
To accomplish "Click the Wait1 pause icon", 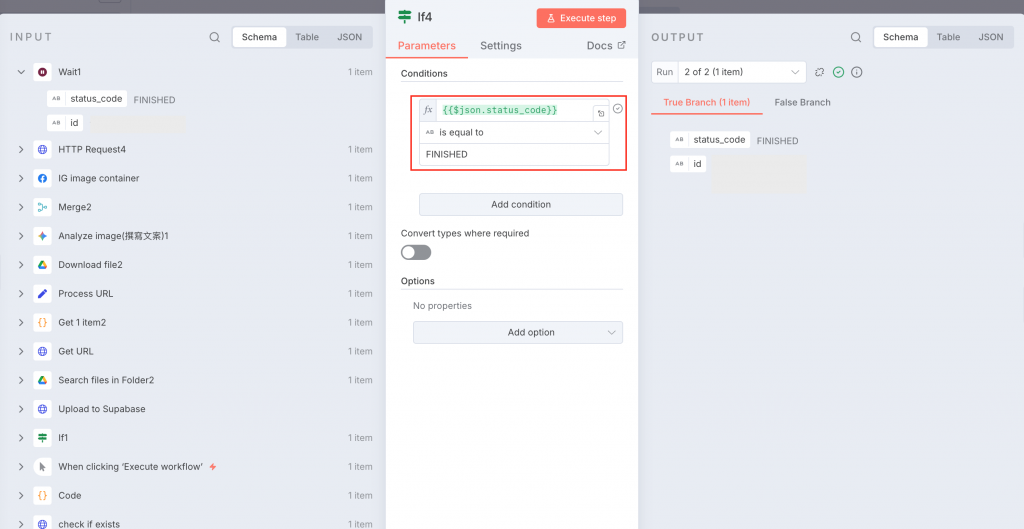I will [42, 72].
